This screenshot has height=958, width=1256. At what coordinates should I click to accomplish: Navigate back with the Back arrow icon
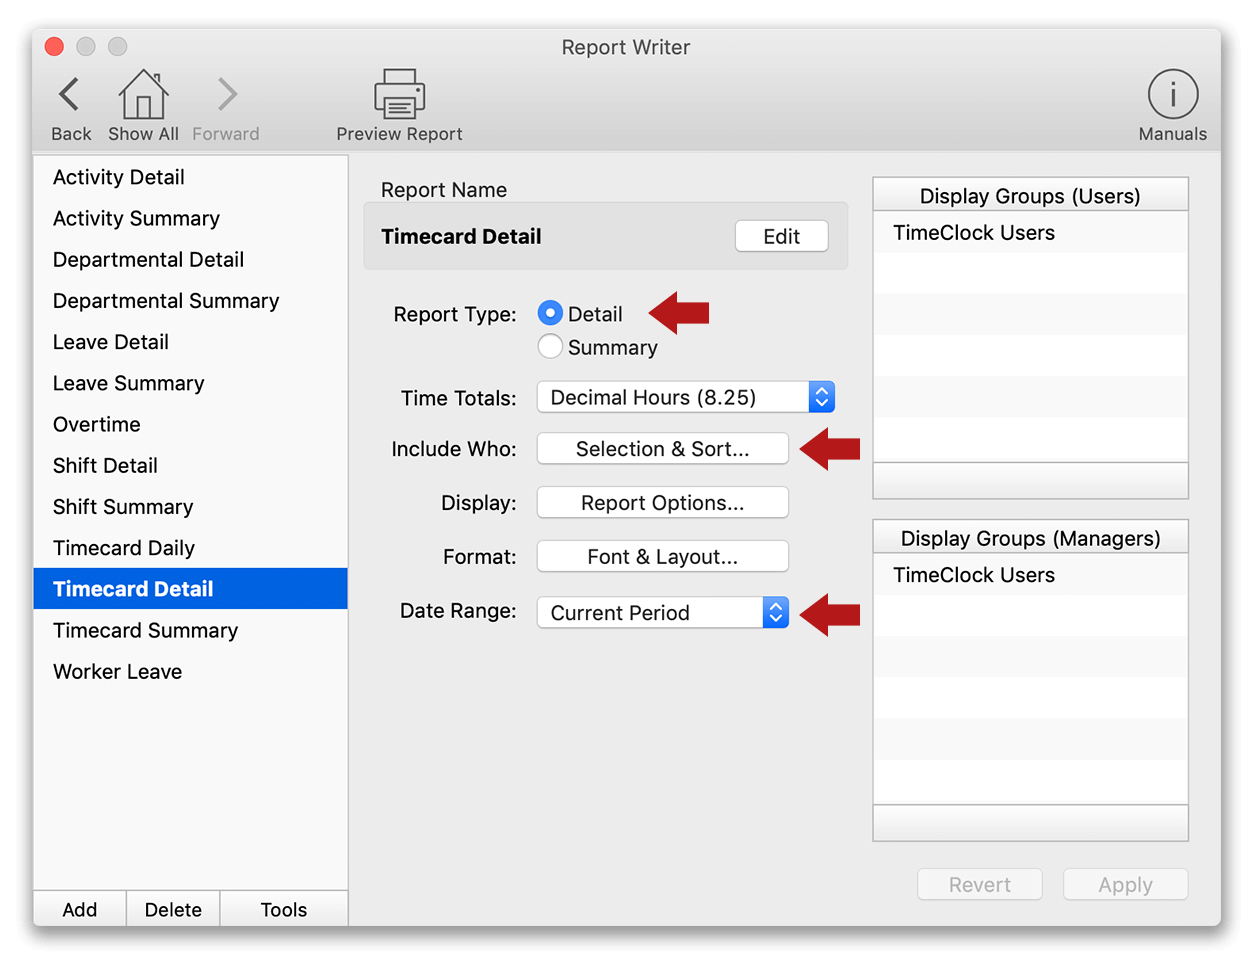click(69, 97)
